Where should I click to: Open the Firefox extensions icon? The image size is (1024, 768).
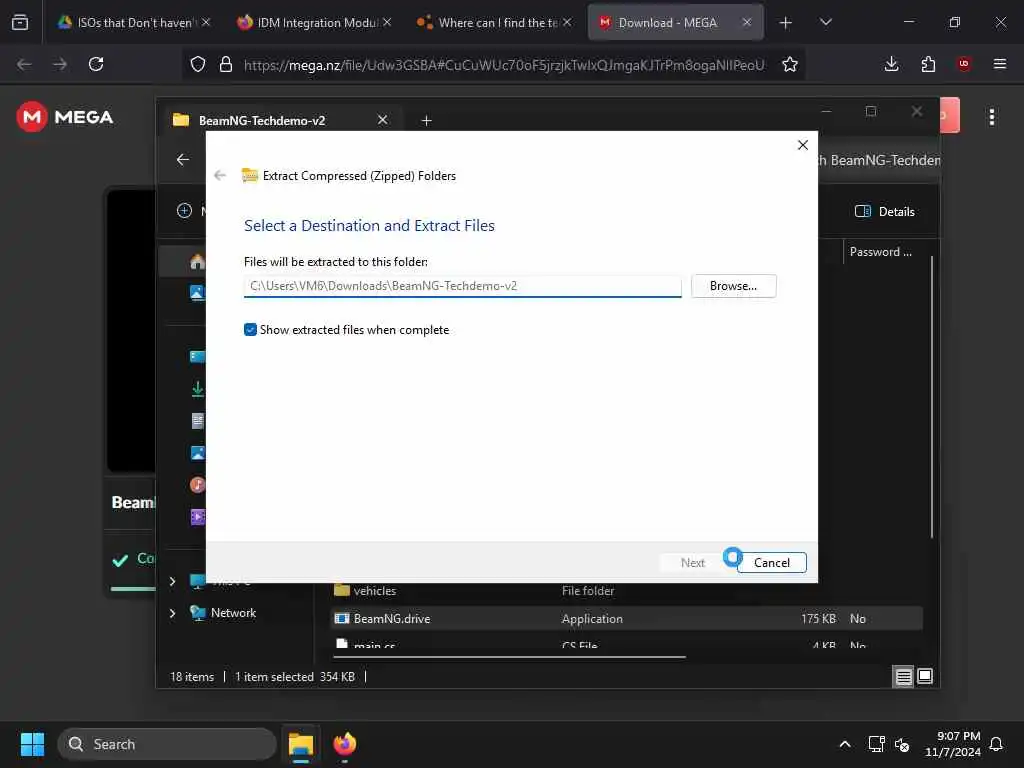click(927, 64)
